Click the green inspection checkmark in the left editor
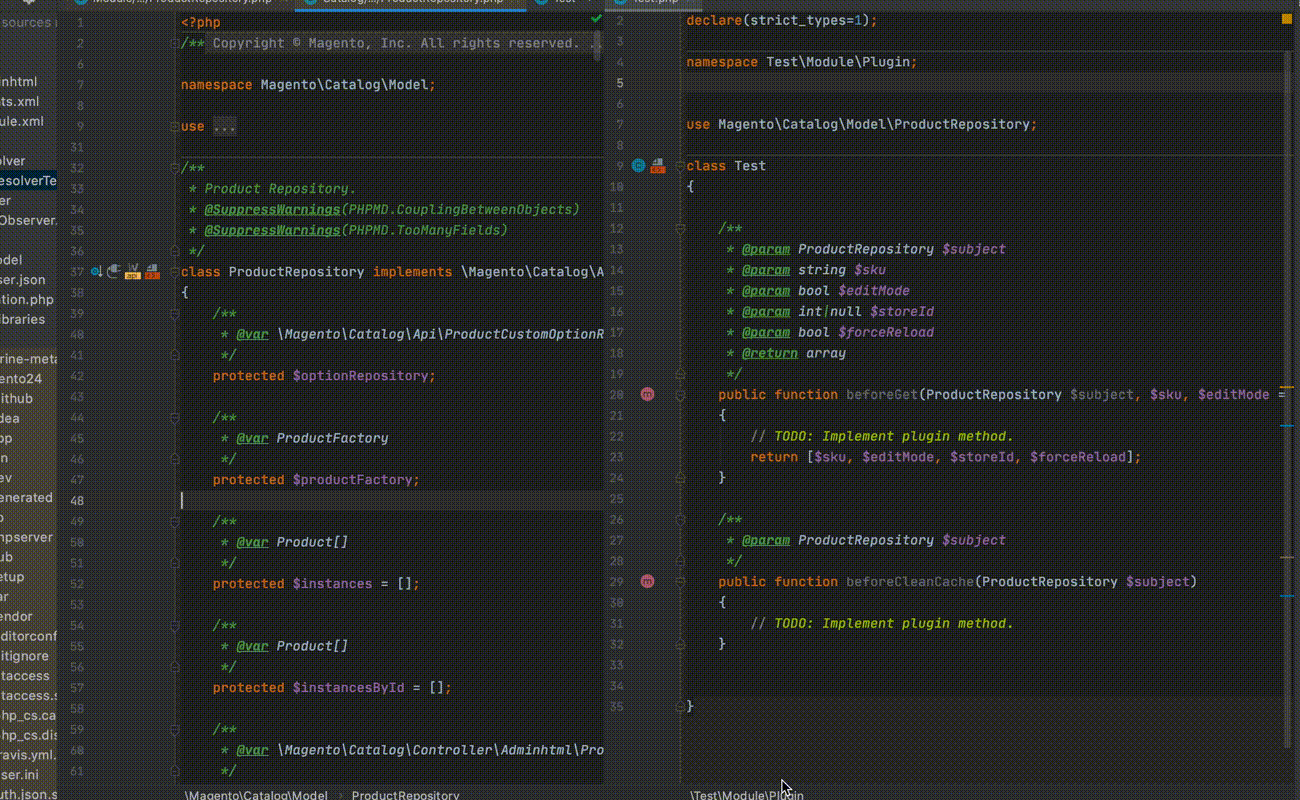 point(596,19)
